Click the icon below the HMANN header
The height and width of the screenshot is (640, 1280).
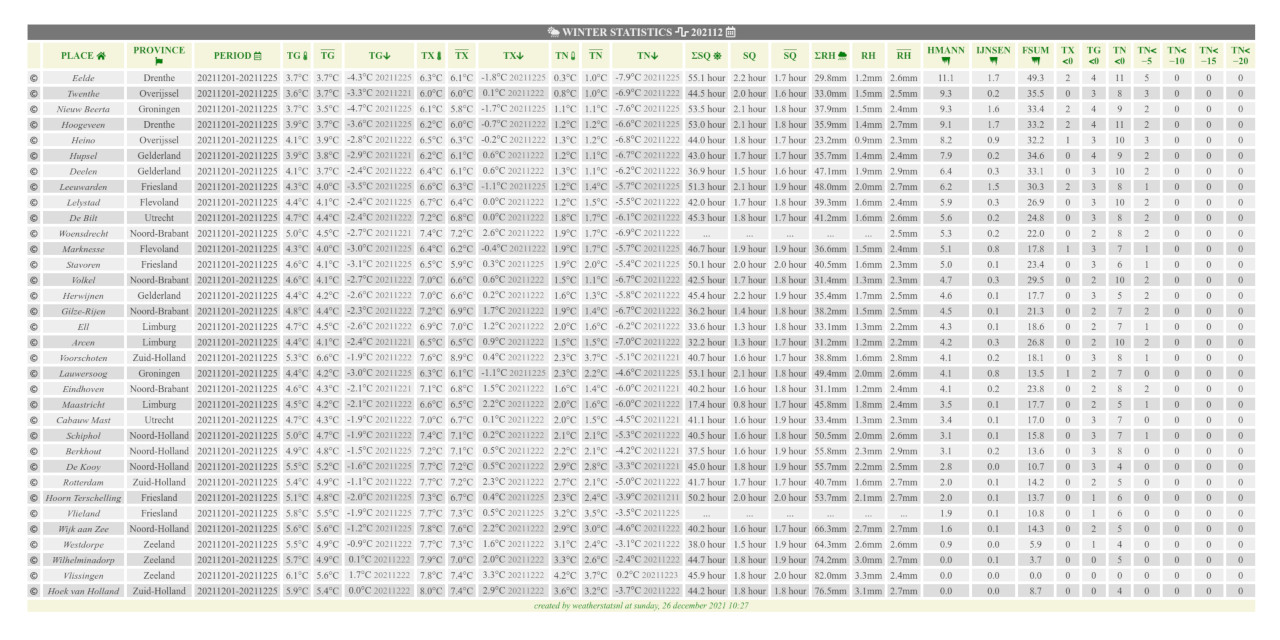945,62
